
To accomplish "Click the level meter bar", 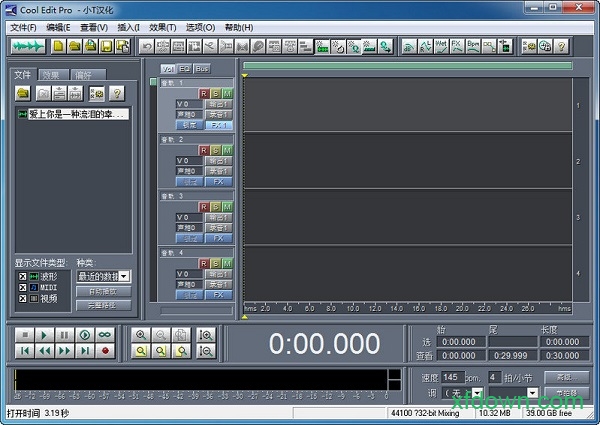I will coord(202,379).
